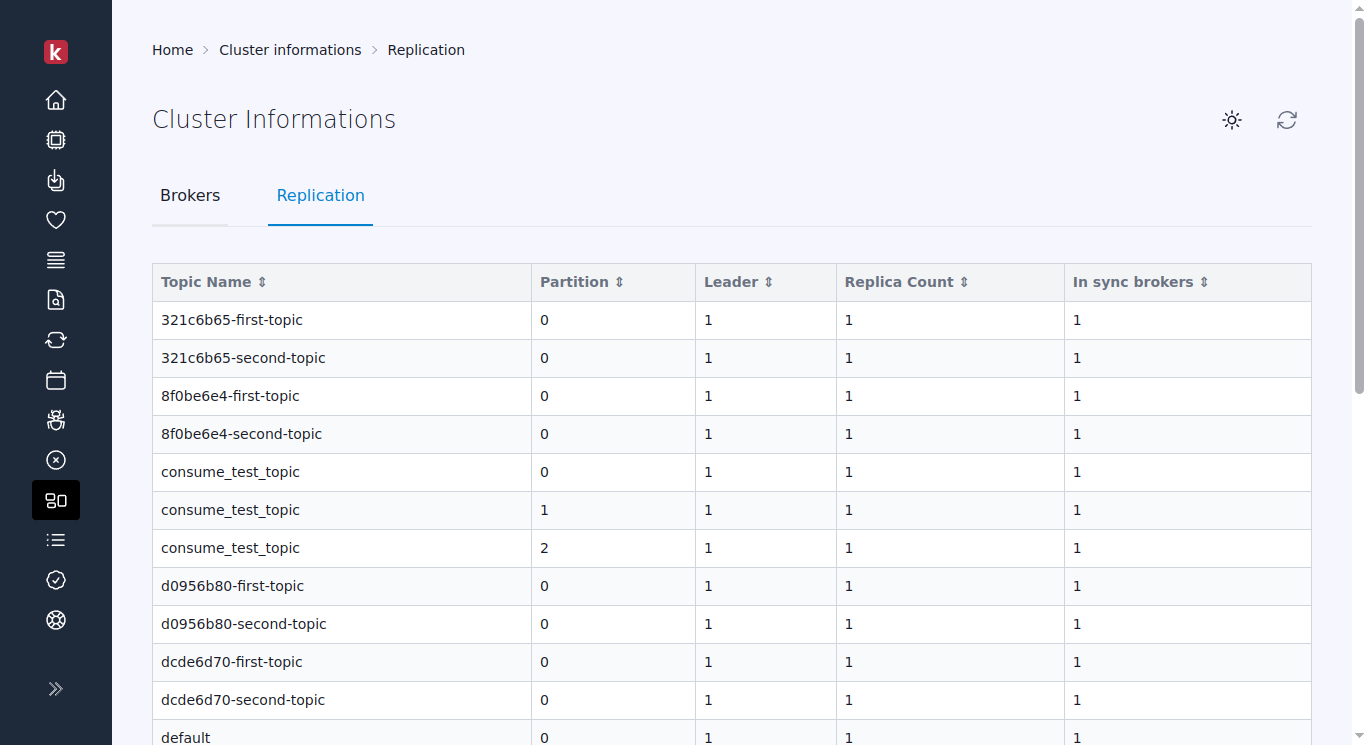Click the bug icon in the sidebar
Screen dimensions: 1367x745
(x=56, y=420)
